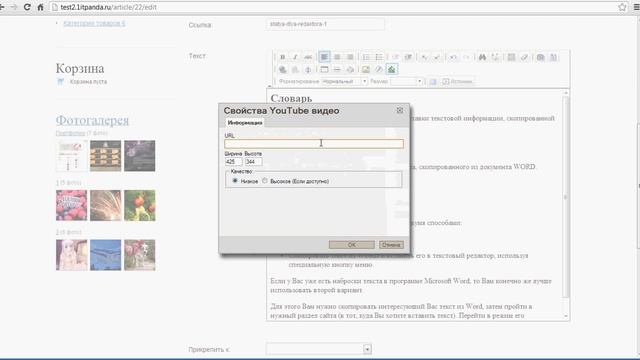Open Replace tool in editor toolbar
Viewport: 640px width, 360px height.
(x=496, y=57)
